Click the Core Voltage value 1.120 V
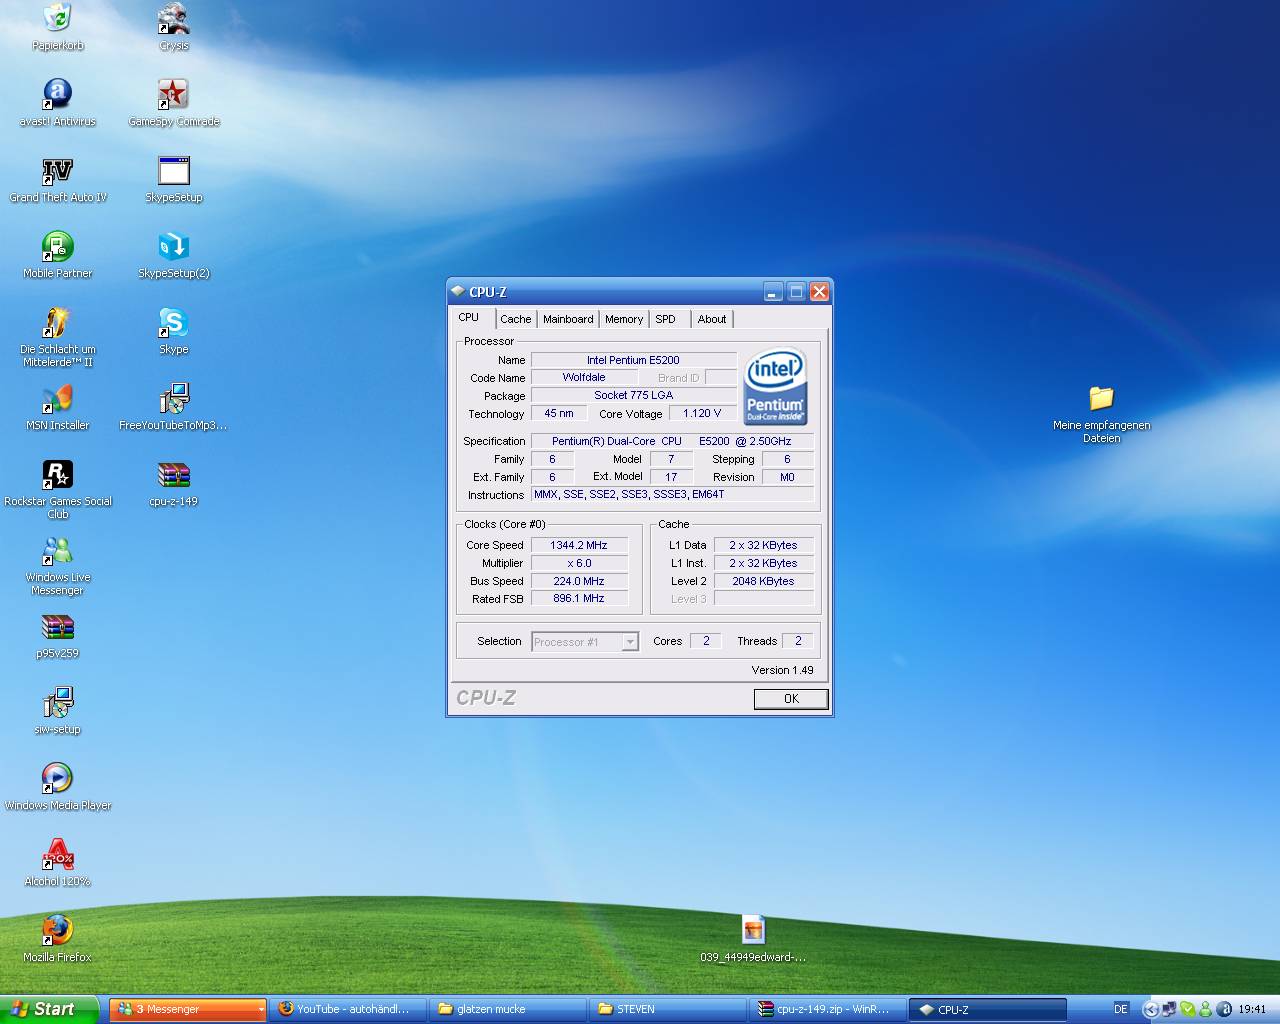 tap(702, 413)
